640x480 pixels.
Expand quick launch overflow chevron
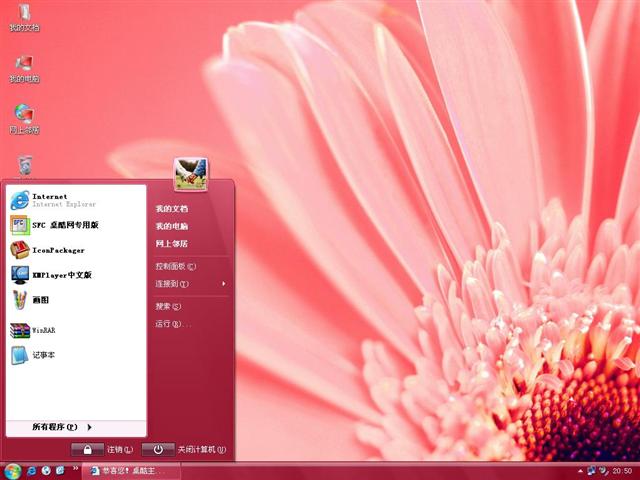click(x=75, y=468)
